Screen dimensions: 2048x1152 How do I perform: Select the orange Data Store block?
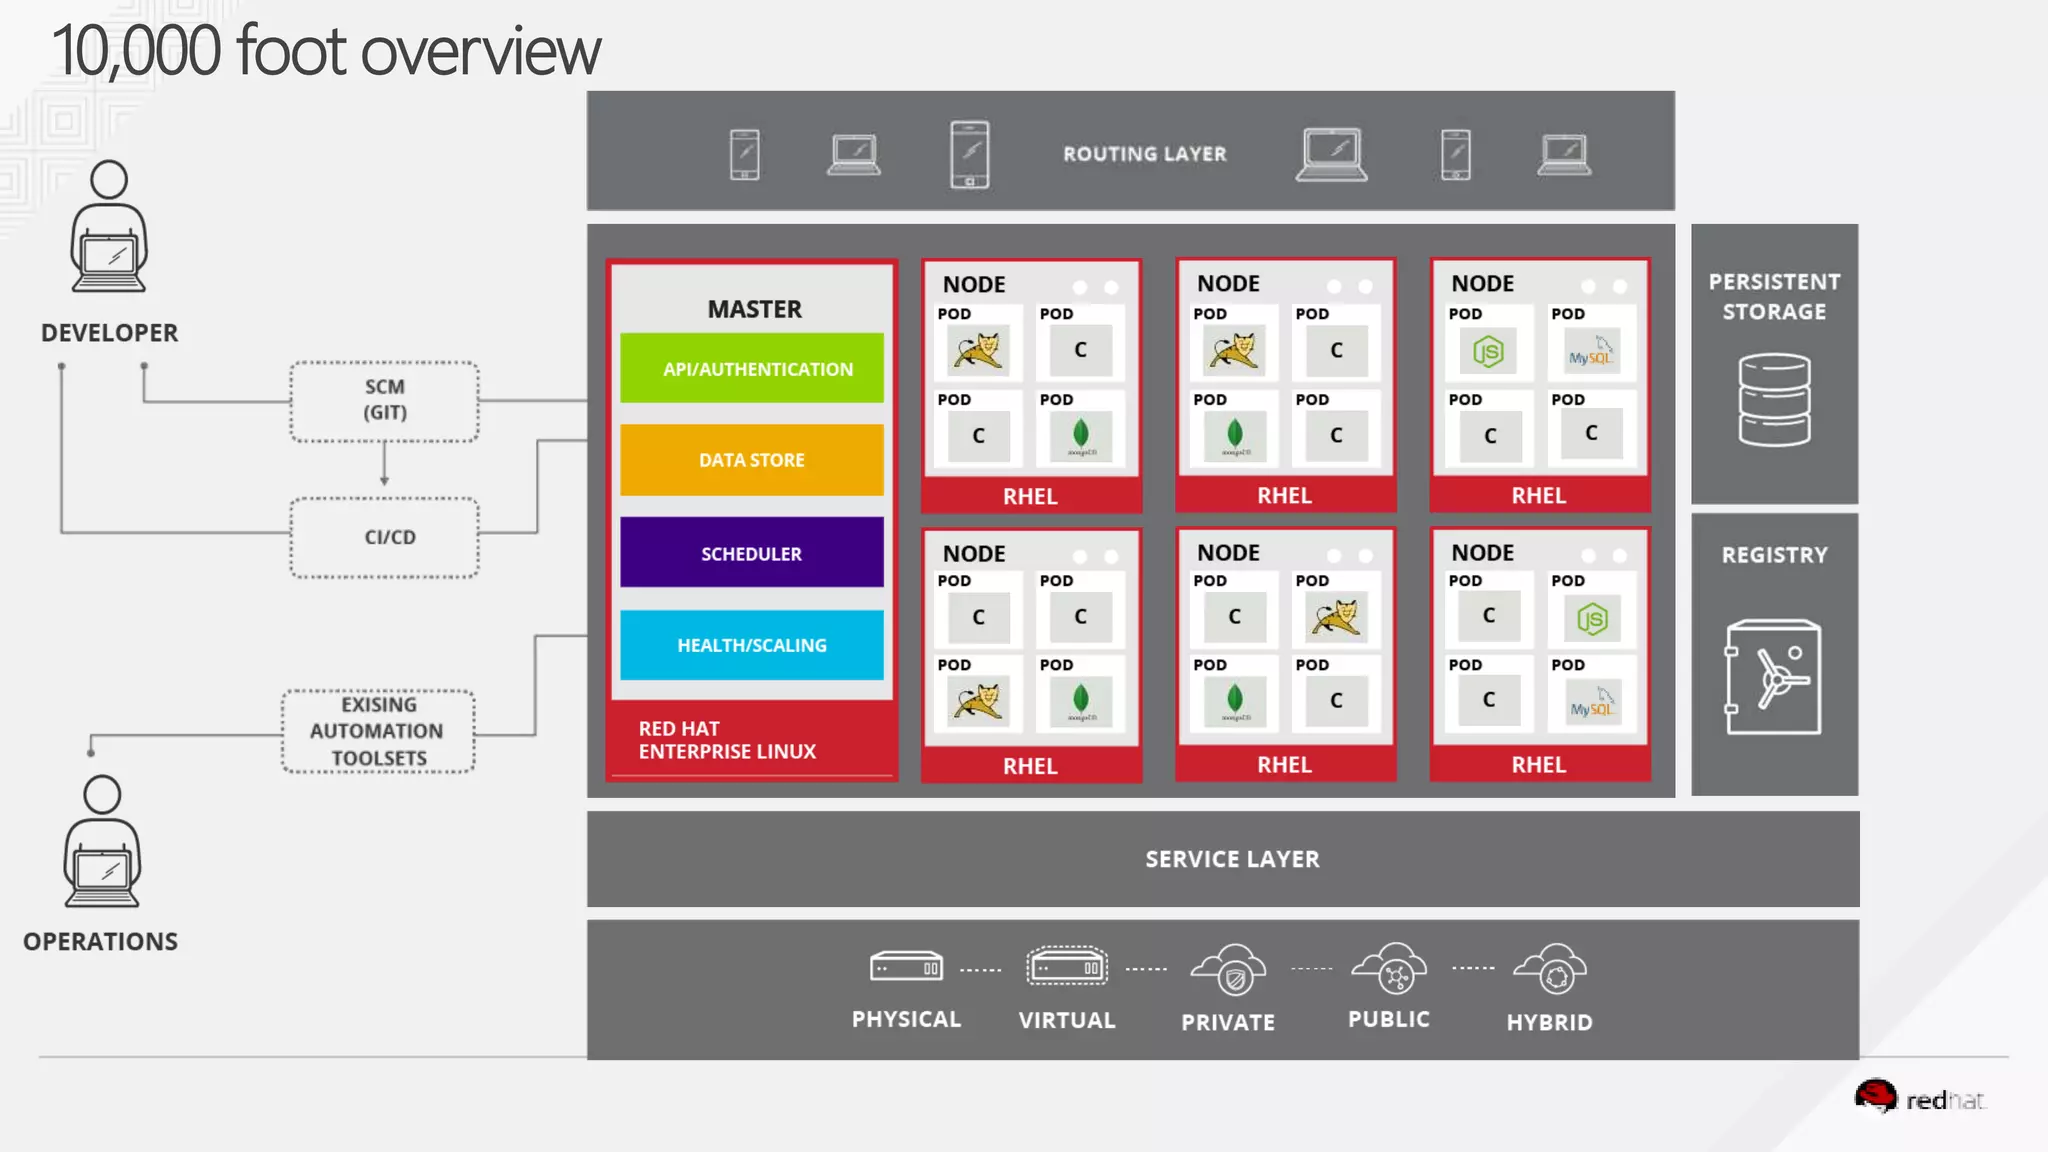pyautogui.click(x=752, y=460)
